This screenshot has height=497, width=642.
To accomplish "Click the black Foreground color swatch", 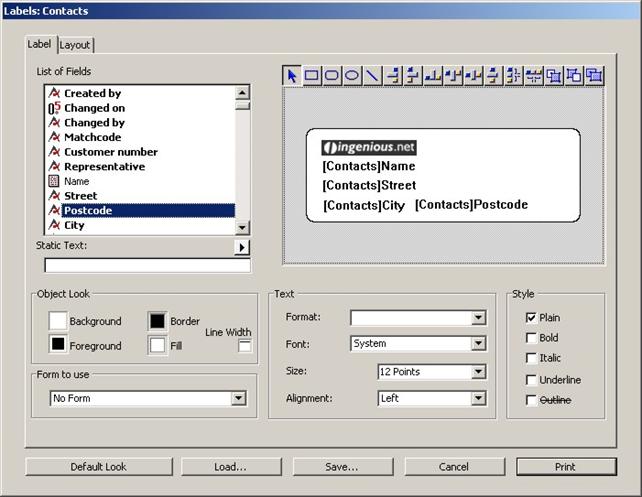I will (58, 345).
